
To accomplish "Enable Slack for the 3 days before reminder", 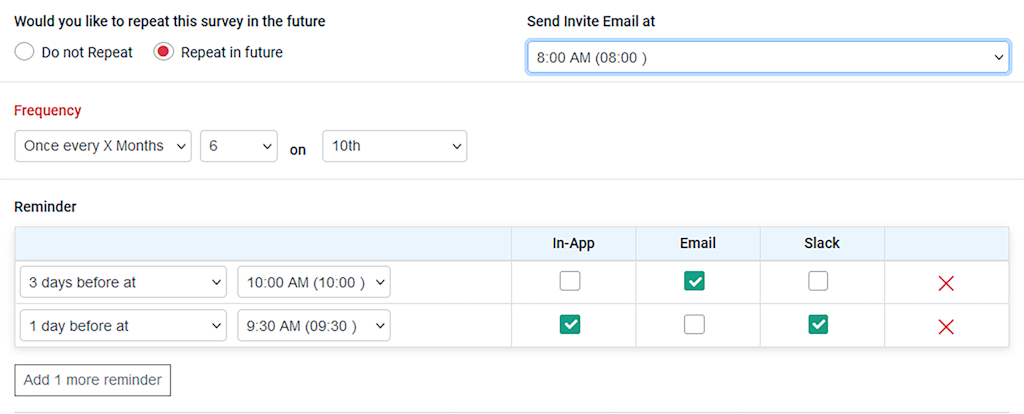I will pos(818,281).
